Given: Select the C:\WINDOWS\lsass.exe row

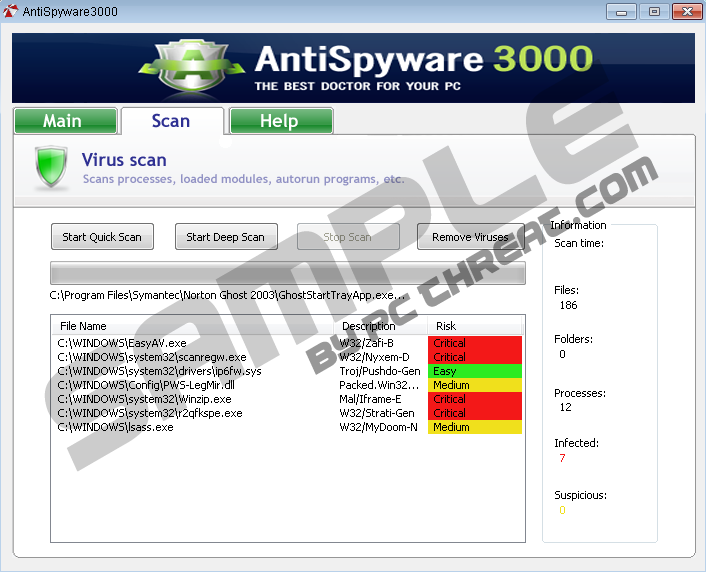Looking at the screenshot, I should coord(287,427).
